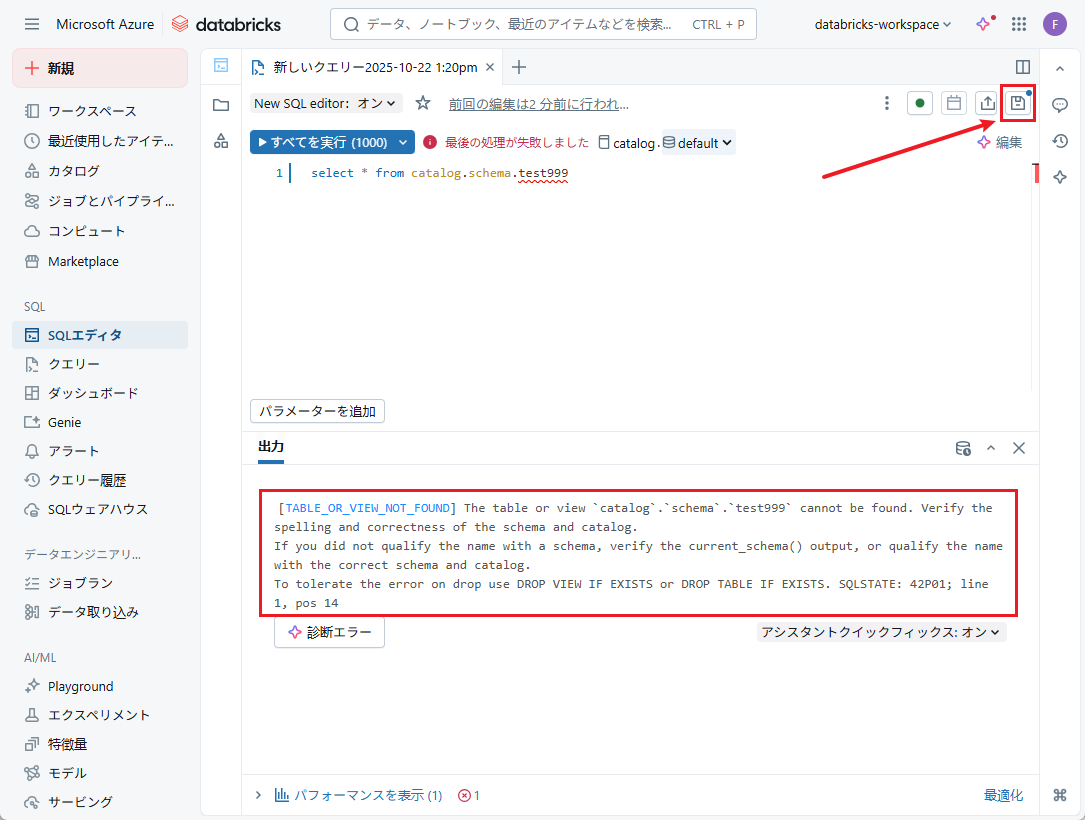Viewport: 1085px width, 820px height.
Task: Toggle New SQL editor on/off dropdown
Action: 326,103
